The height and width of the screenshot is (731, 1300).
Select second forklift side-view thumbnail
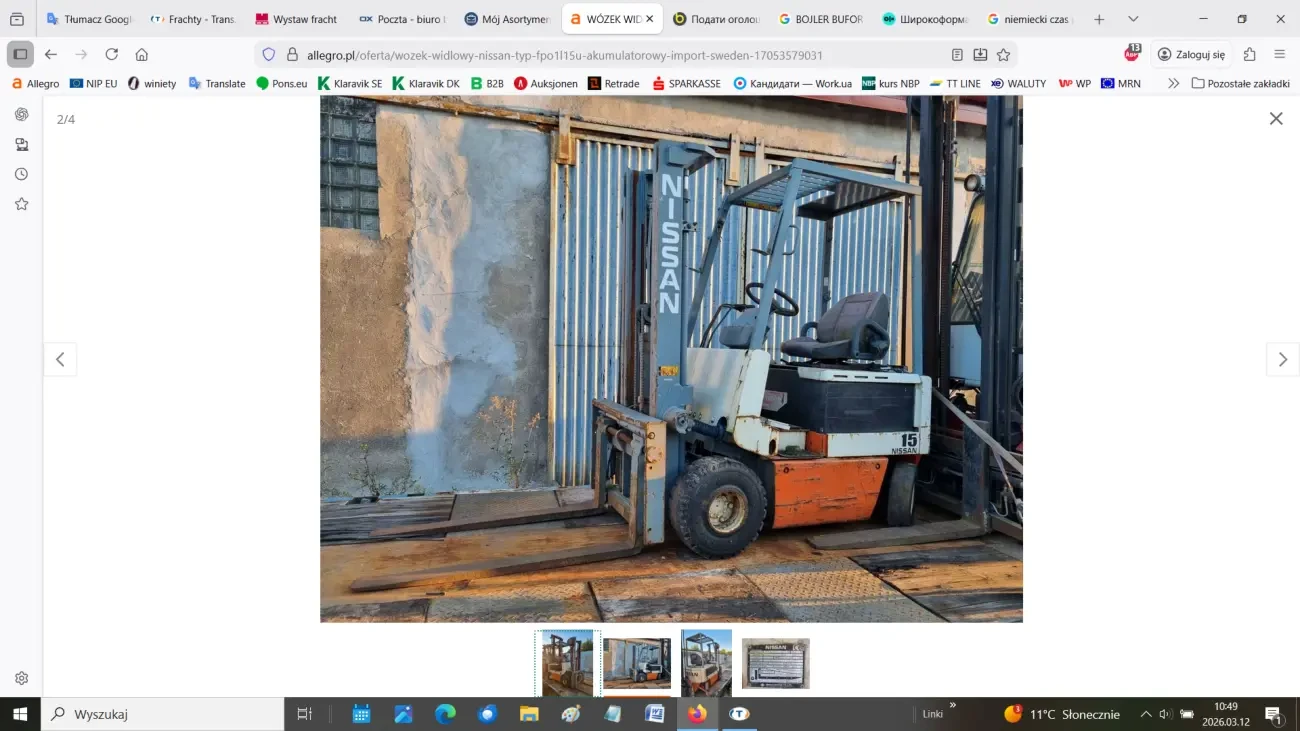637,663
